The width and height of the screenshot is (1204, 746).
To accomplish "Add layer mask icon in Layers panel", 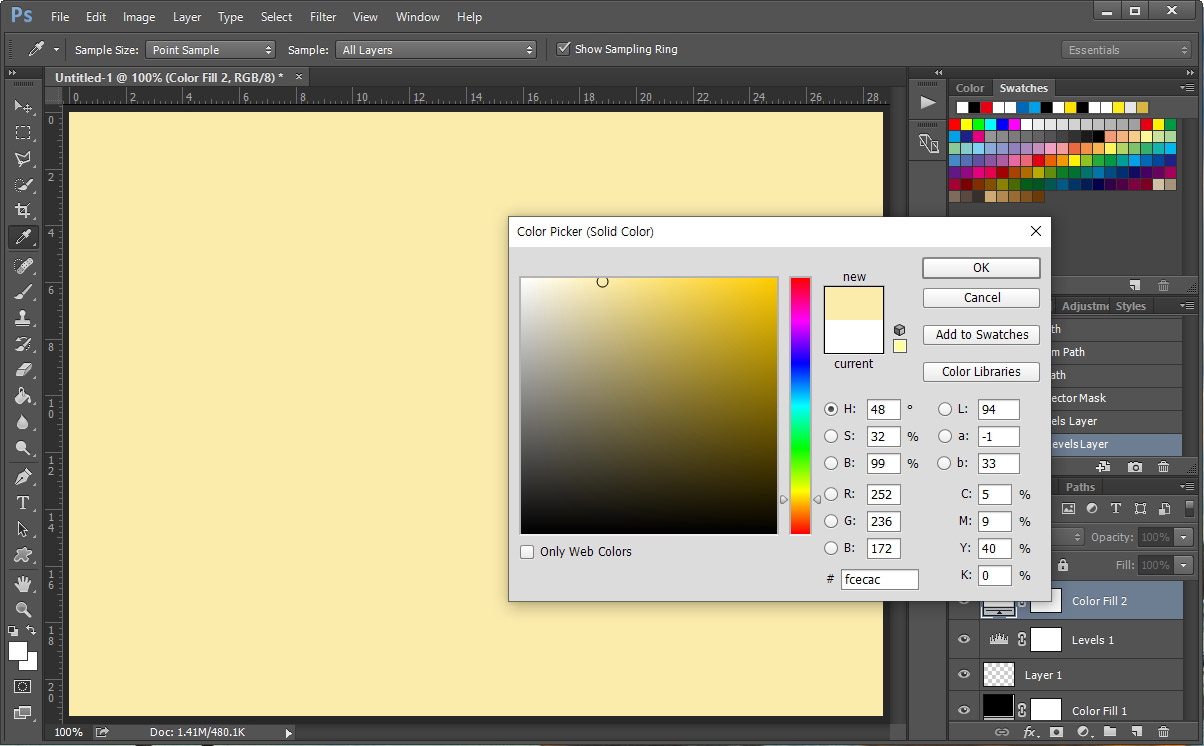I will 1056,732.
